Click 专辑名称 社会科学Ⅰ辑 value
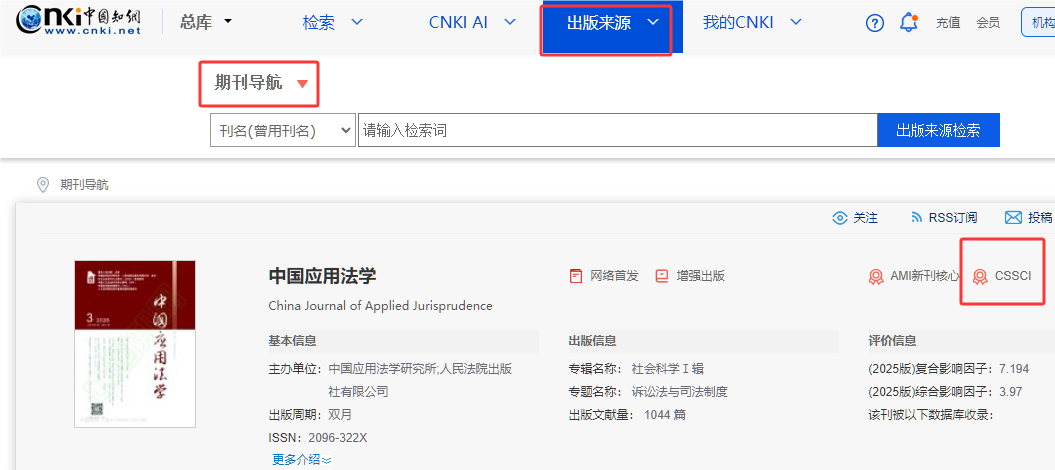Viewport: 1055px width, 470px height. click(x=667, y=369)
